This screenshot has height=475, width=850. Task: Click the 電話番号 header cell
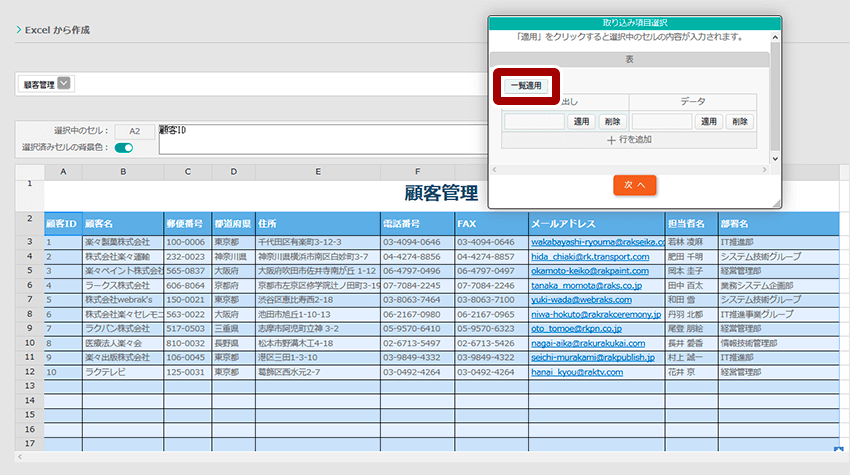pyautogui.click(x=417, y=223)
